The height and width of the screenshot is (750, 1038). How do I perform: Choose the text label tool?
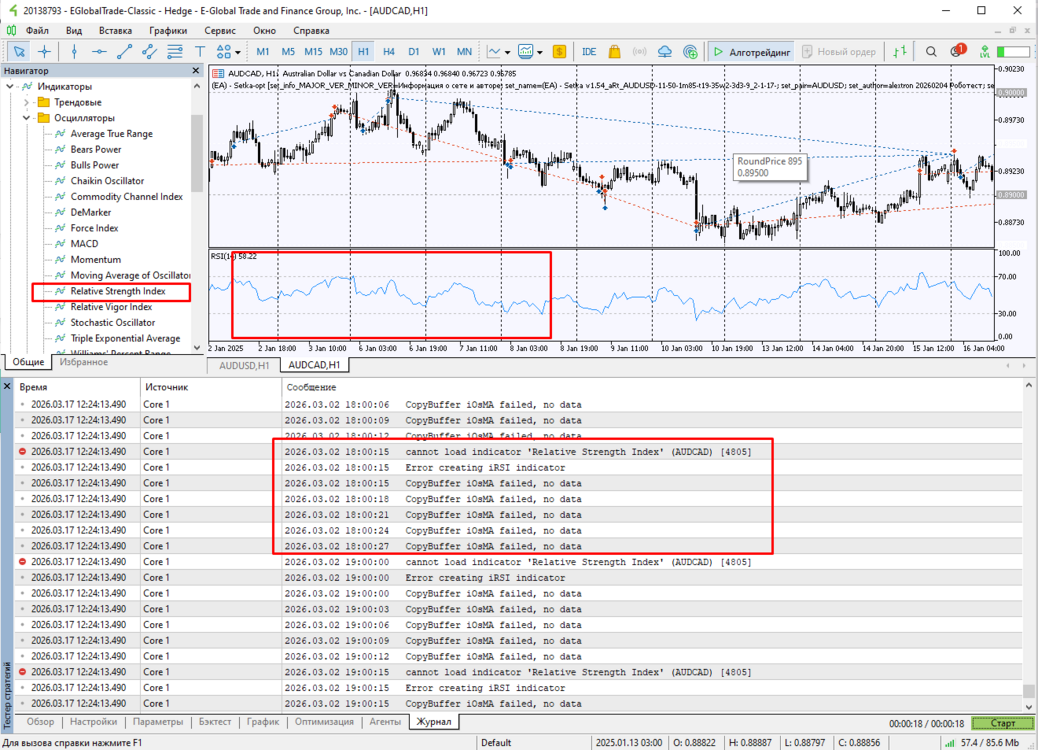click(200, 52)
